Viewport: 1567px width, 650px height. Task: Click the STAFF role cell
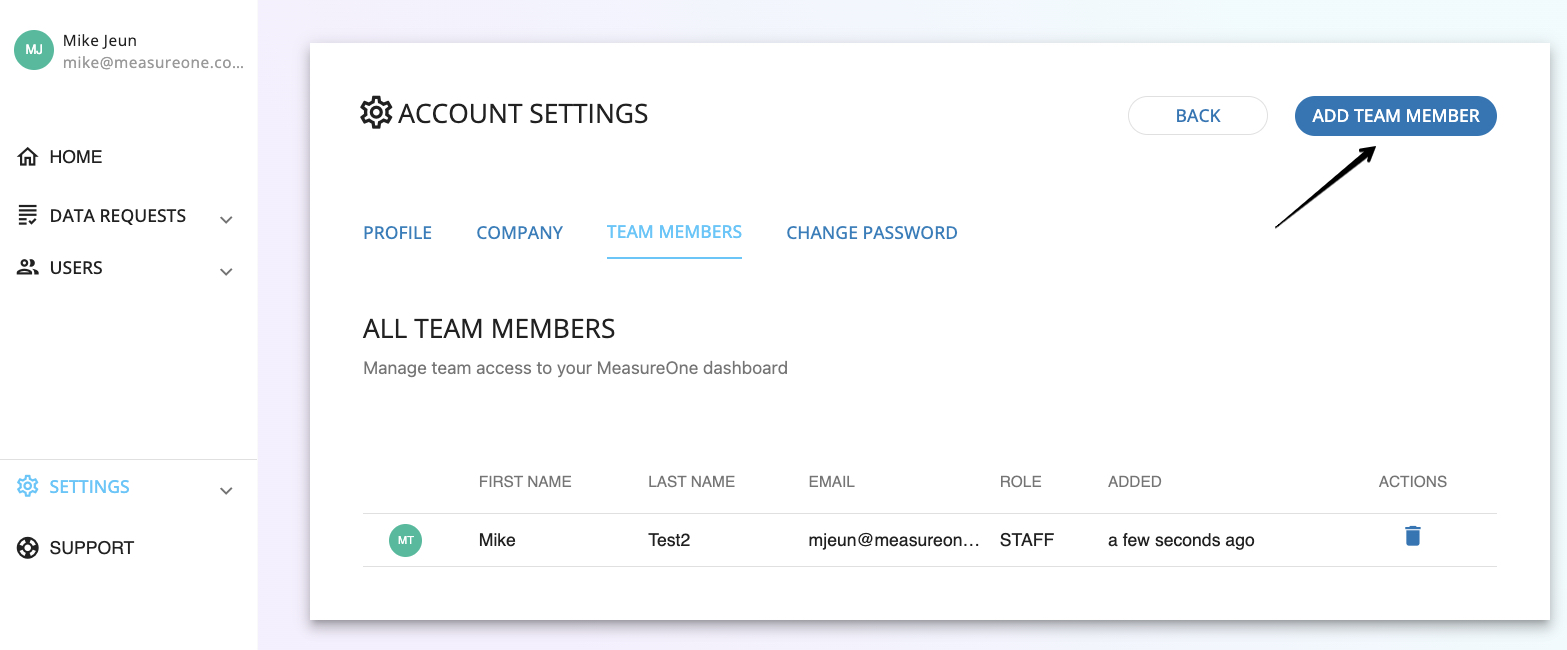pyautogui.click(x=1027, y=540)
